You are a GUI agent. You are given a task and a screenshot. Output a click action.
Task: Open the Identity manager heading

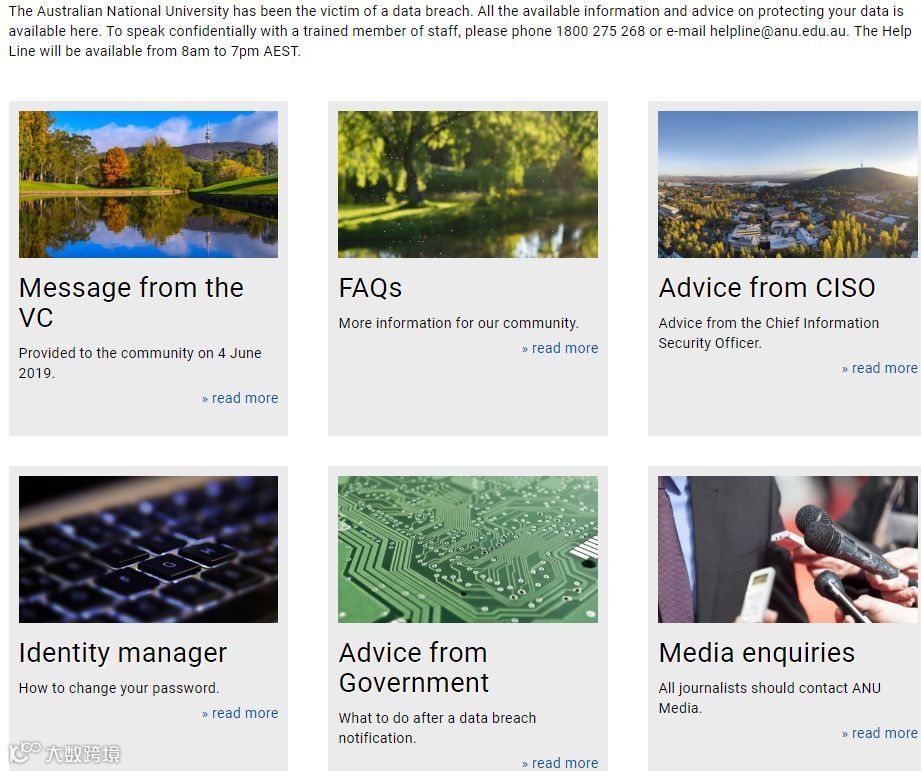(x=123, y=653)
